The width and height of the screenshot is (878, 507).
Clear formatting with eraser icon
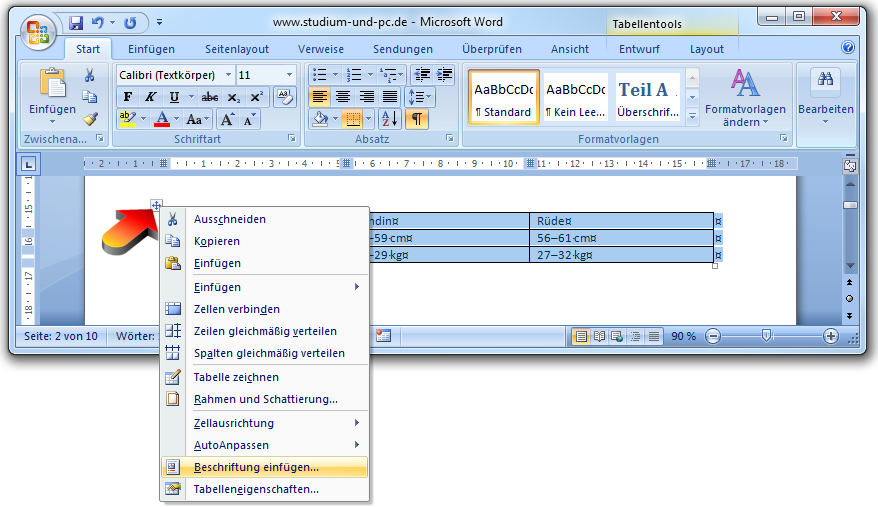(x=284, y=97)
